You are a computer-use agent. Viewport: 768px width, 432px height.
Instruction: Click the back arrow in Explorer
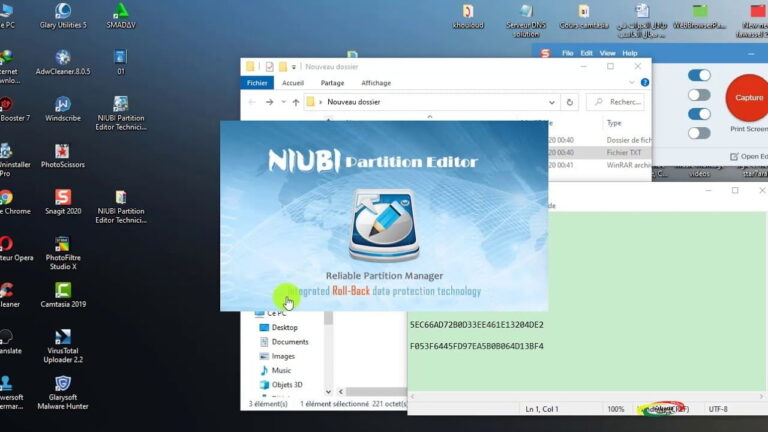click(252, 102)
